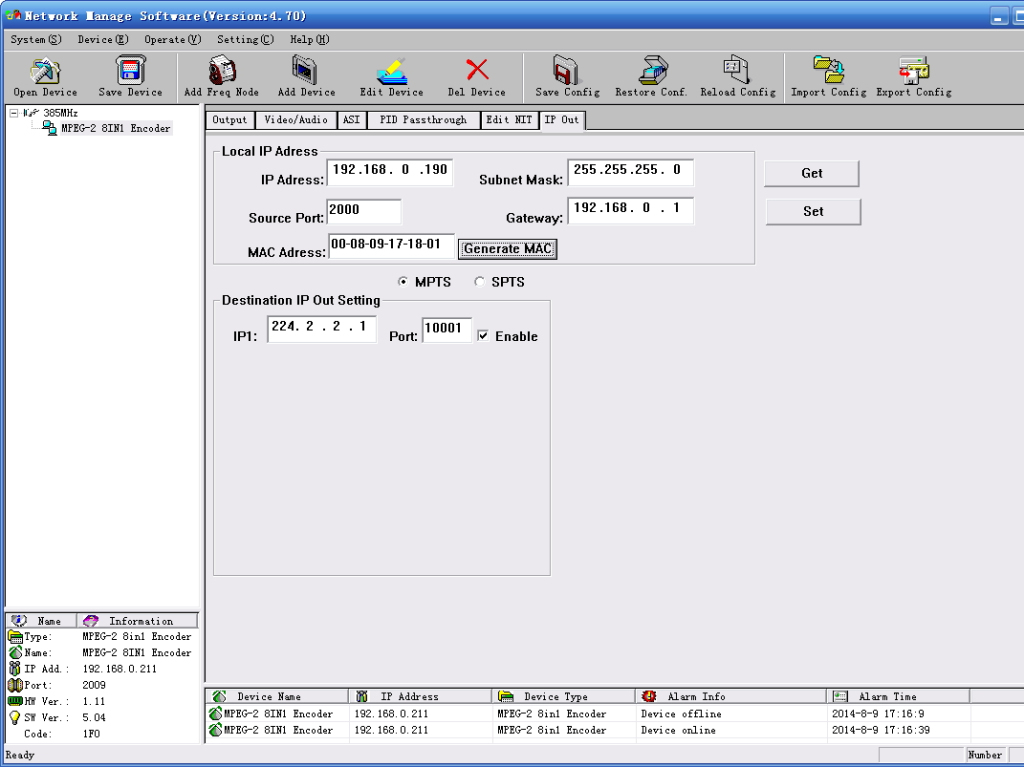Click the Get button
The image size is (1024, 767).
tap(812, 173)
